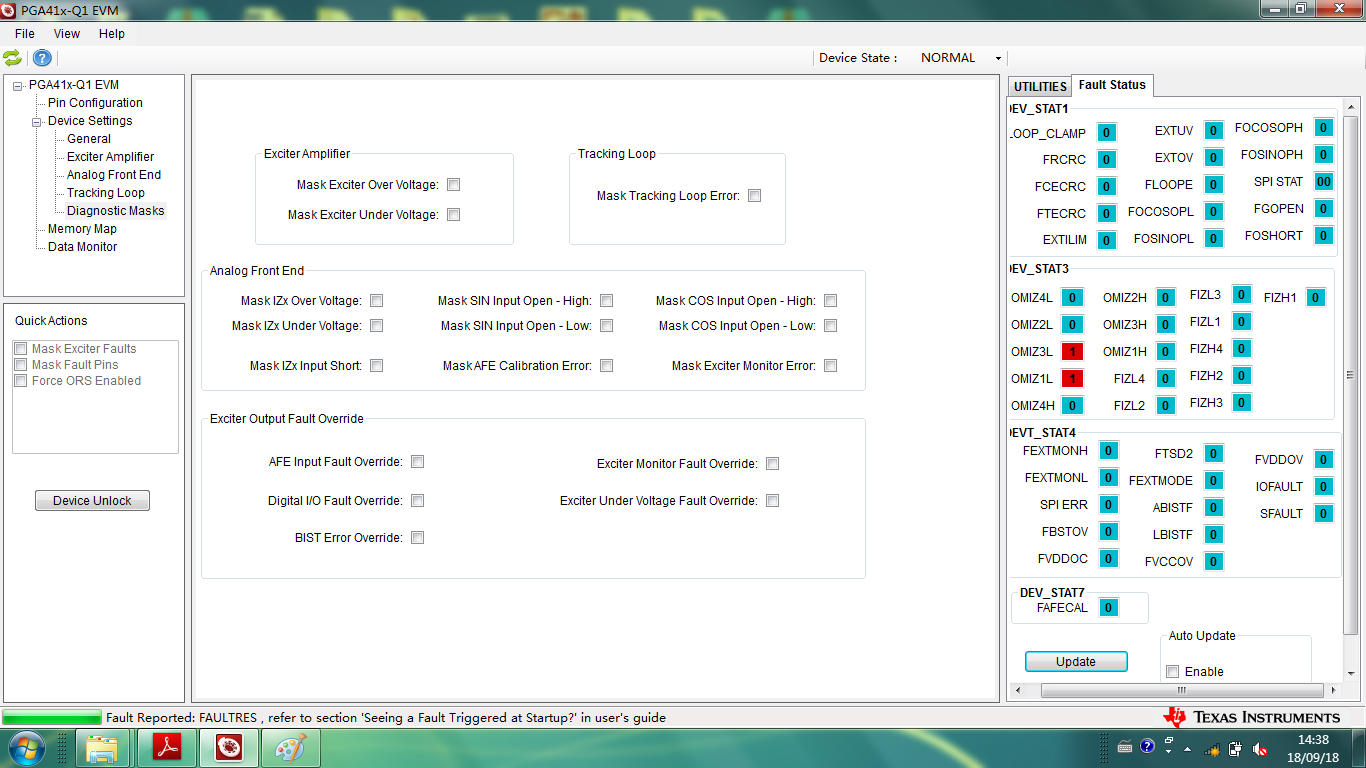Click the Windows Start orb
This screenshot has height=768, width=1366.
pyautogui.click(x=25, y=747)
